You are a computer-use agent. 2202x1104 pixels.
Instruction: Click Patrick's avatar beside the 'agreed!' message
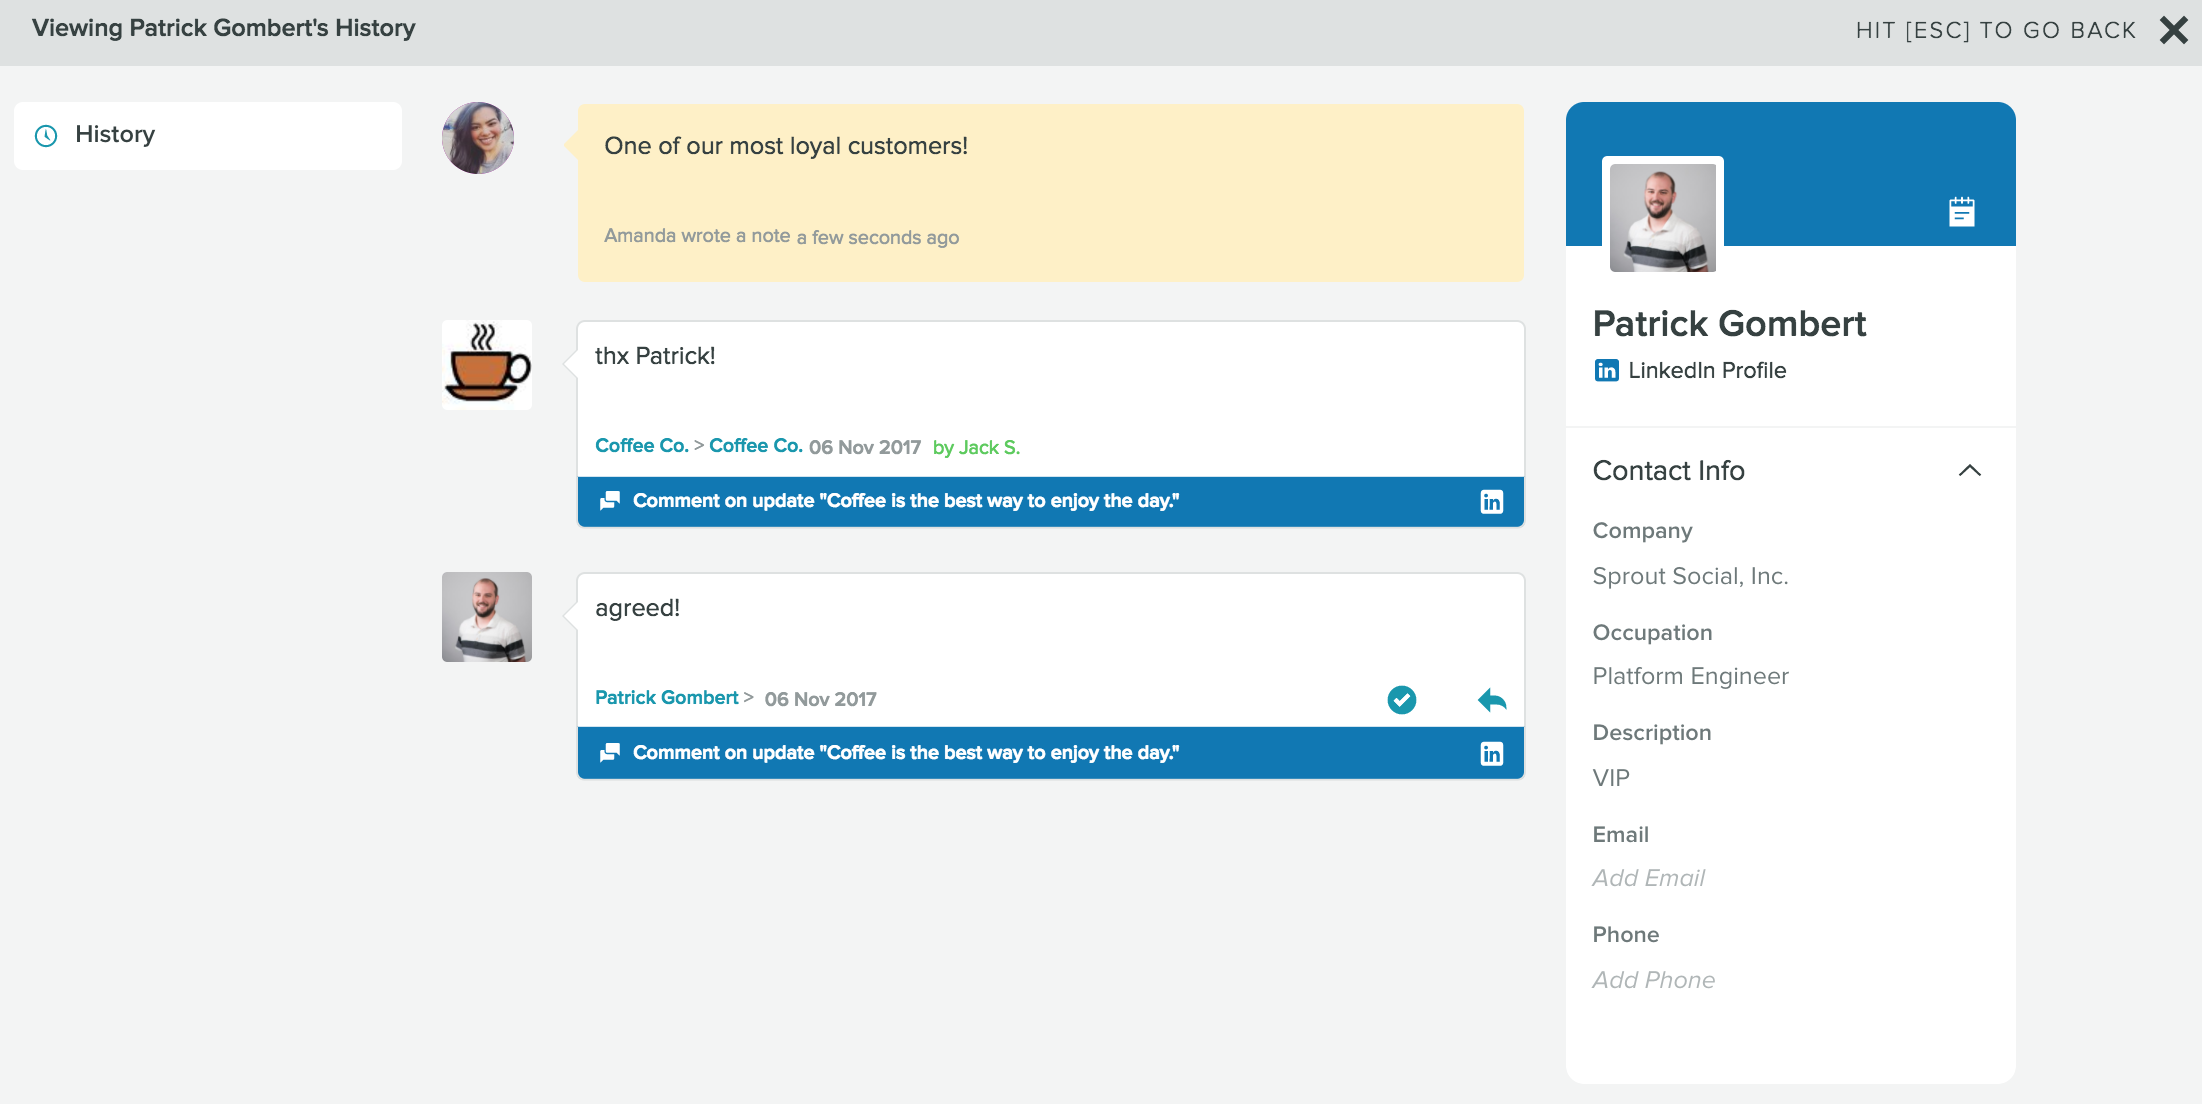(x=486, y=617)
